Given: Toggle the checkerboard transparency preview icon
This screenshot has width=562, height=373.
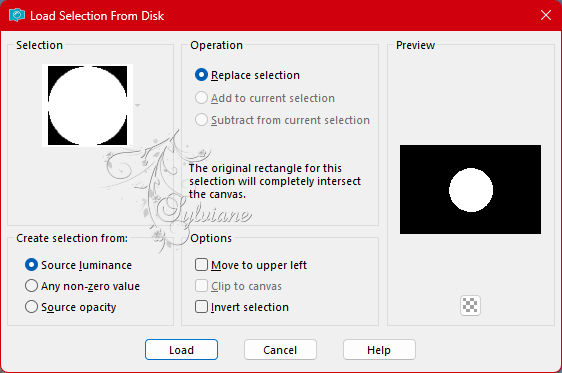Looking at the screenshot, I should (470, 305).
